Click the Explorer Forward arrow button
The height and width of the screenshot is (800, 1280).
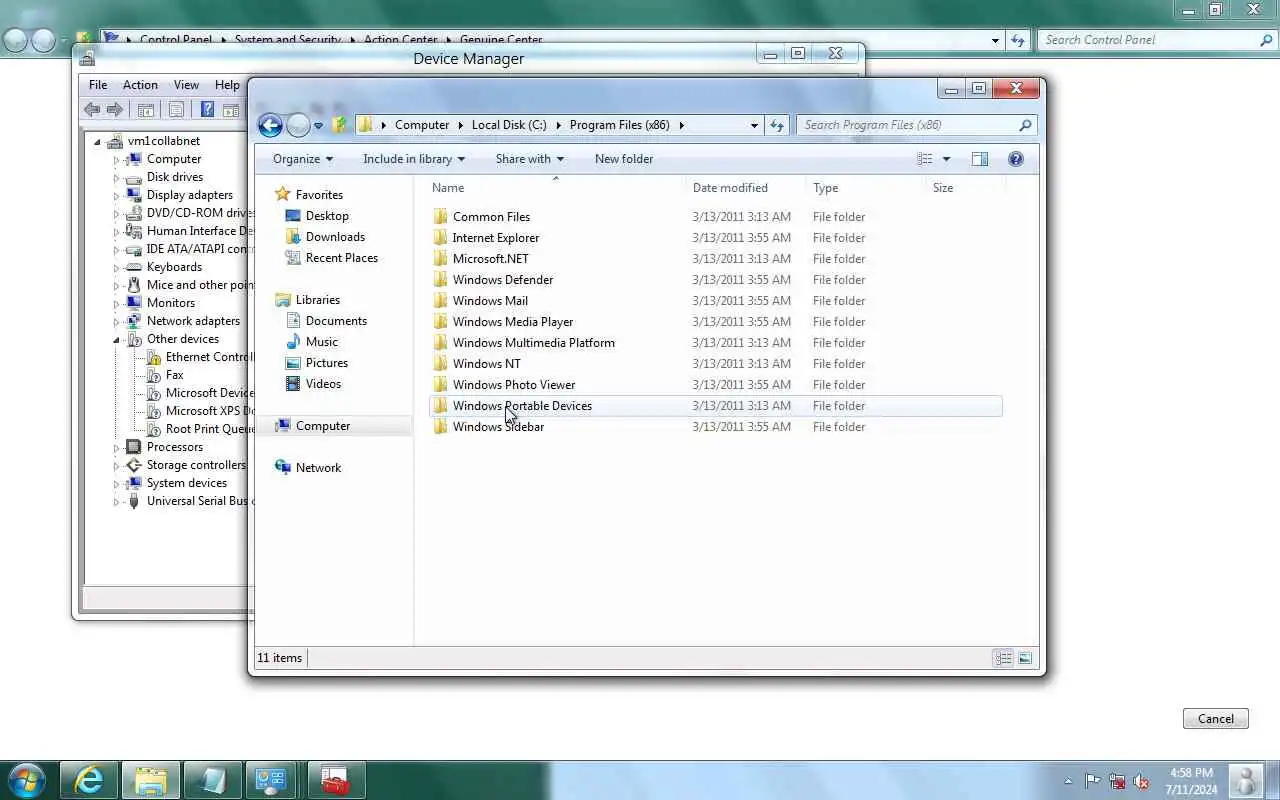[298, 125]
